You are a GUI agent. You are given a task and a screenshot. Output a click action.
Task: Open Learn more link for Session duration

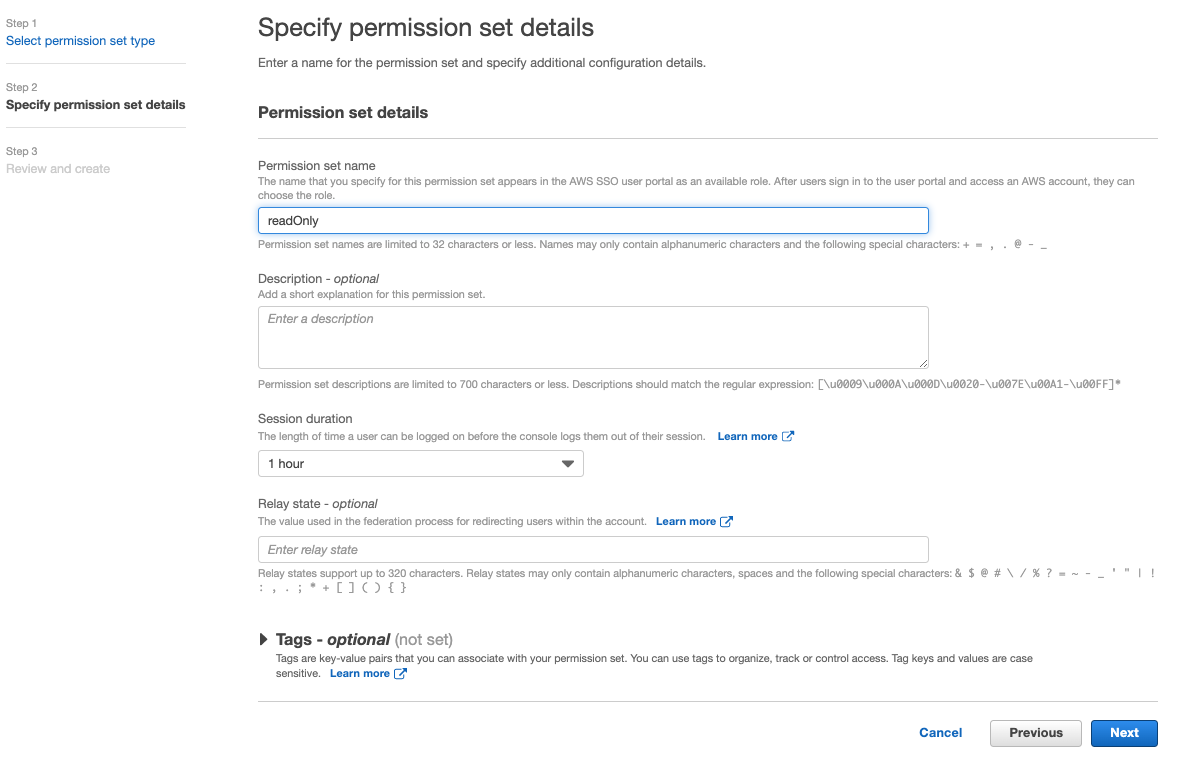747,436
